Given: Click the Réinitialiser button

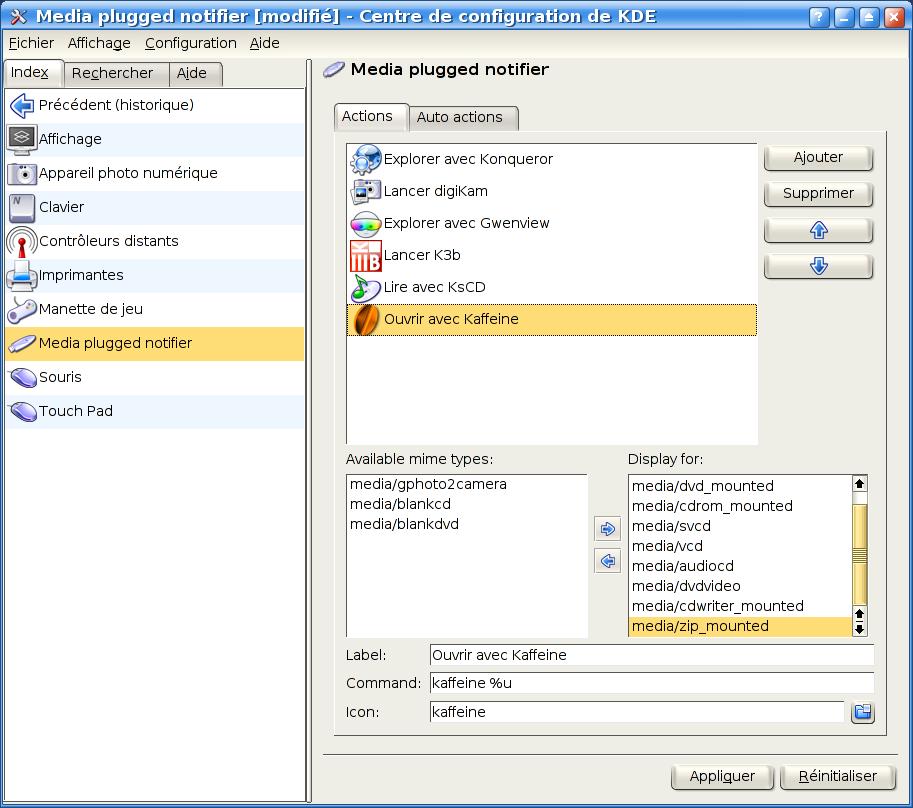Looking at the screenshot, I should point(837,776).
